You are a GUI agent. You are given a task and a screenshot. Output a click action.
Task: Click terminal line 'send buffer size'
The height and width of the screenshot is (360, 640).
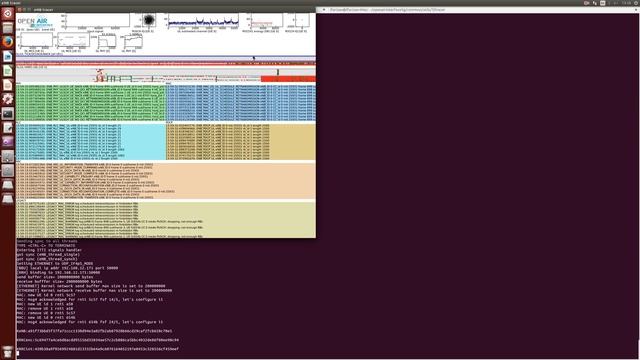[55, 277]
